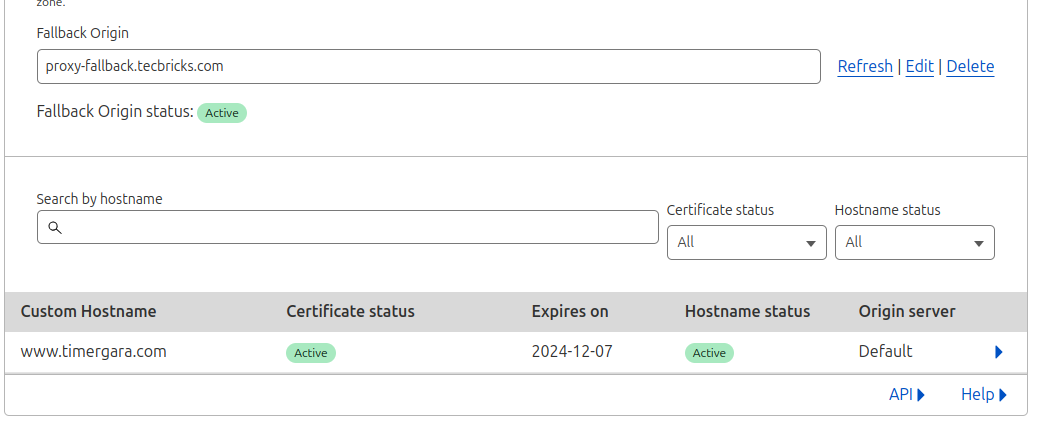Click the Edit fallback origin link

tap(919, 67)
